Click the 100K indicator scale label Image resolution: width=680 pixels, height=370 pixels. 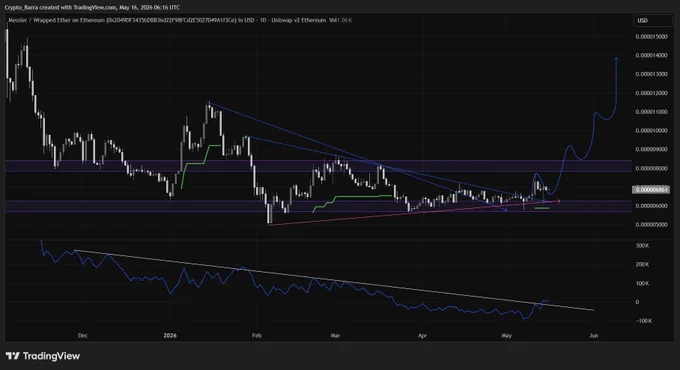[642, 283]
